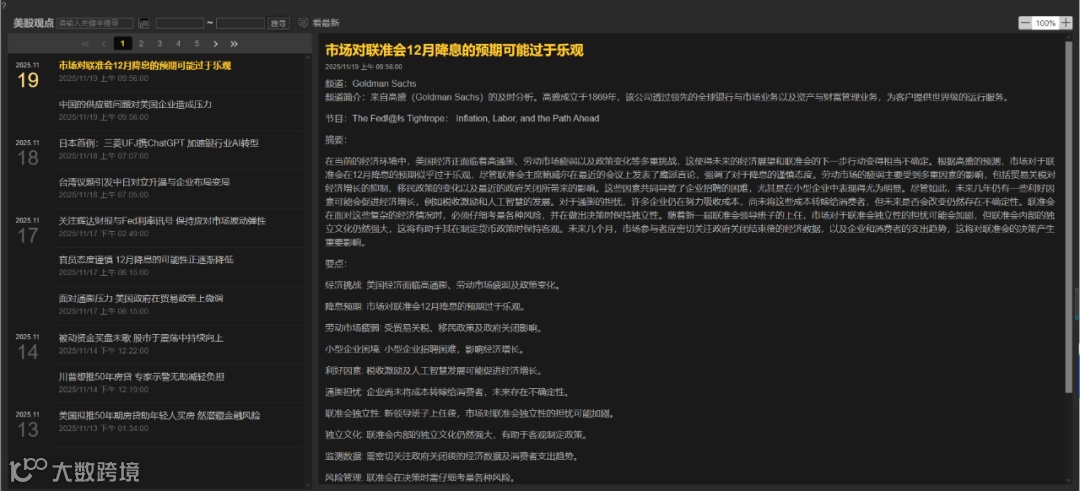This screenshot has width=1080, height=491.
Task: Click the 降息预期 key point line
Action: pyautogui.click(x=425, y=306)
